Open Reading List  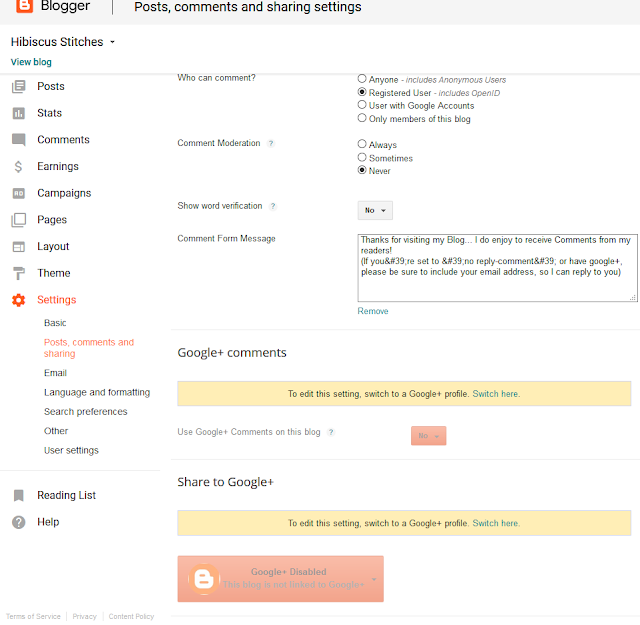[x=67, y=496]
